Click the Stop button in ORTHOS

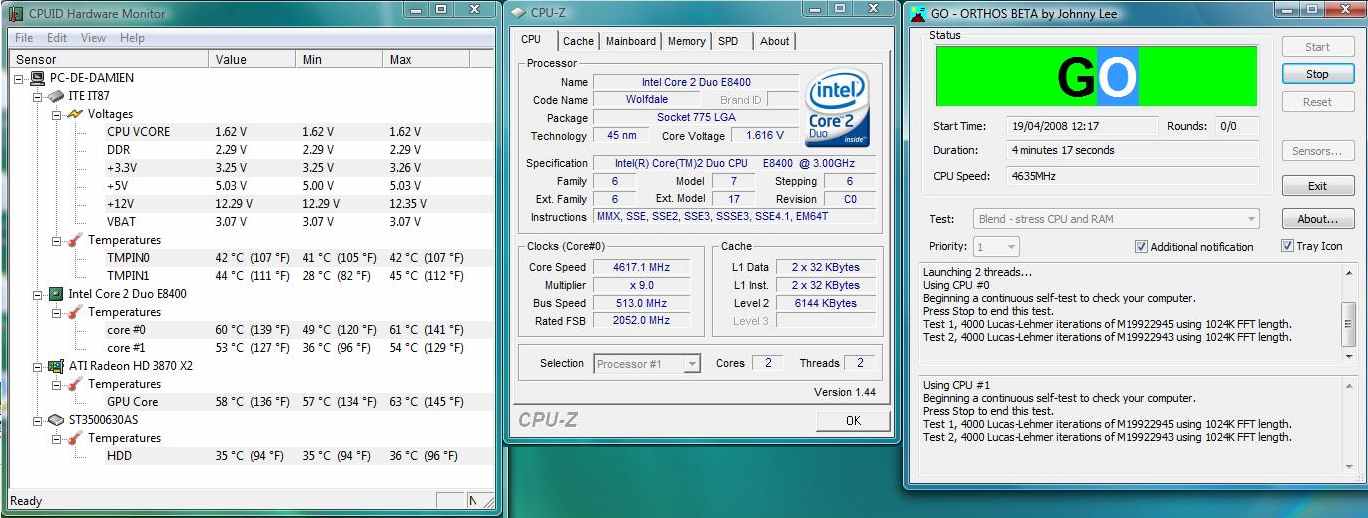pos(1317,74)
